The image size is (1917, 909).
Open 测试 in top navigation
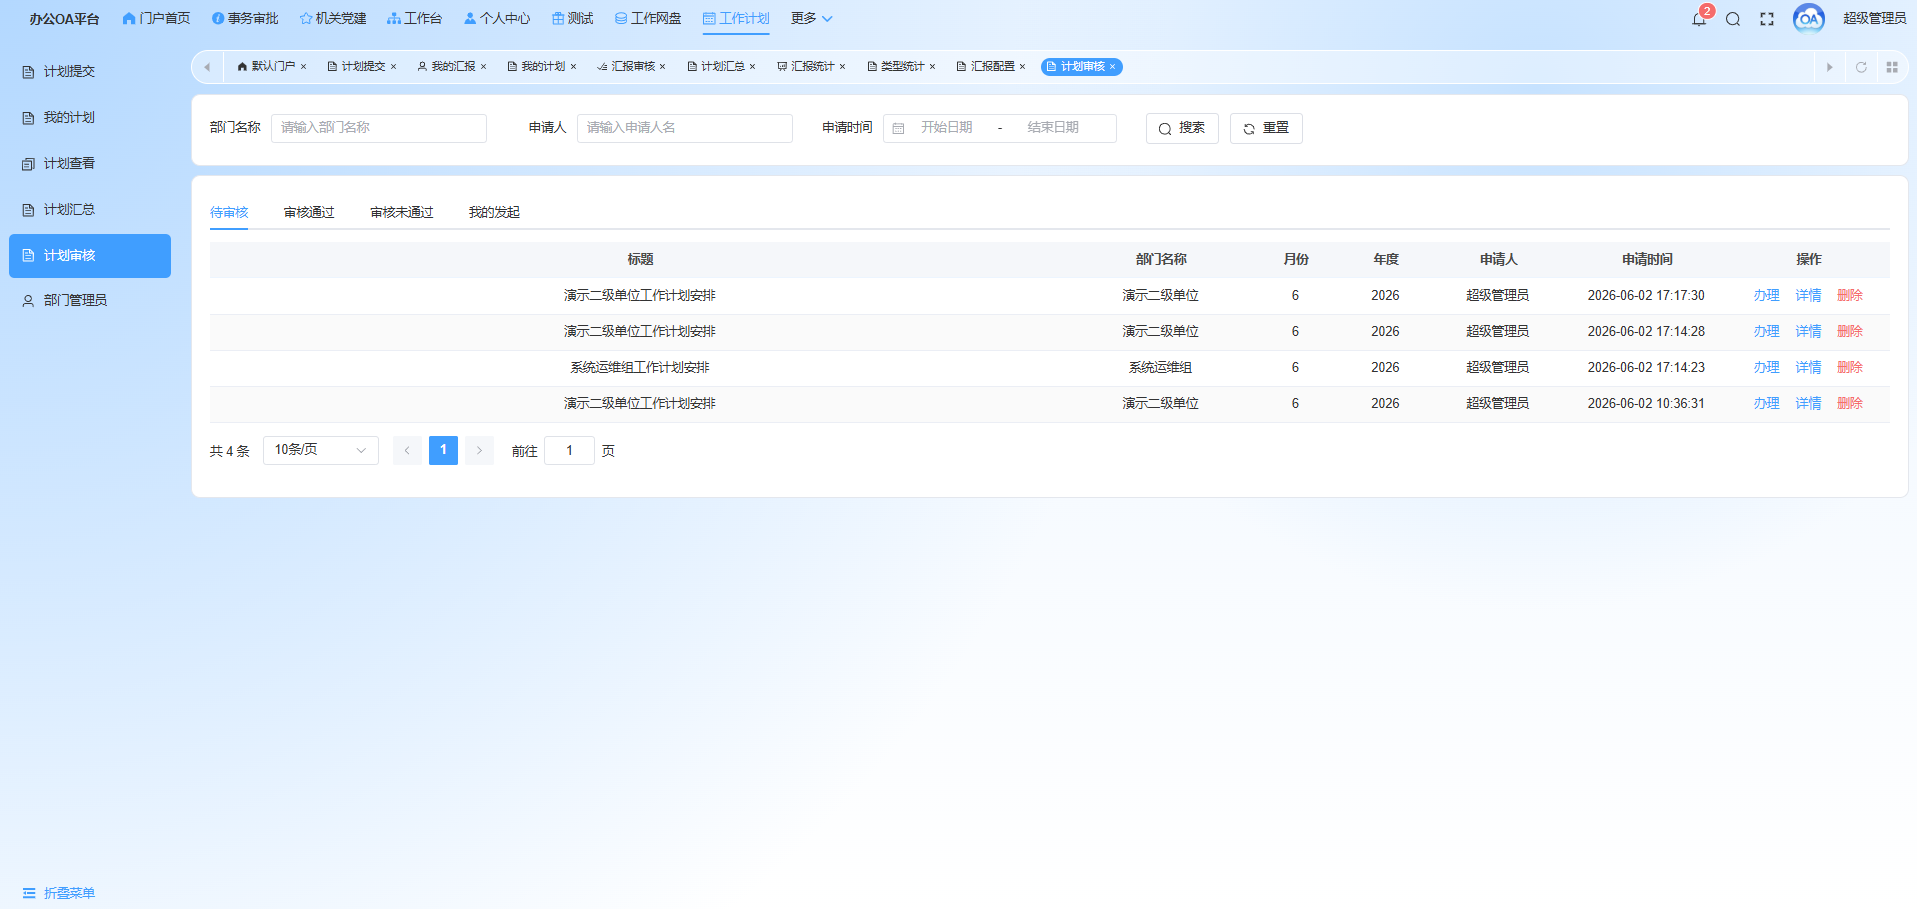click(572, 18)
